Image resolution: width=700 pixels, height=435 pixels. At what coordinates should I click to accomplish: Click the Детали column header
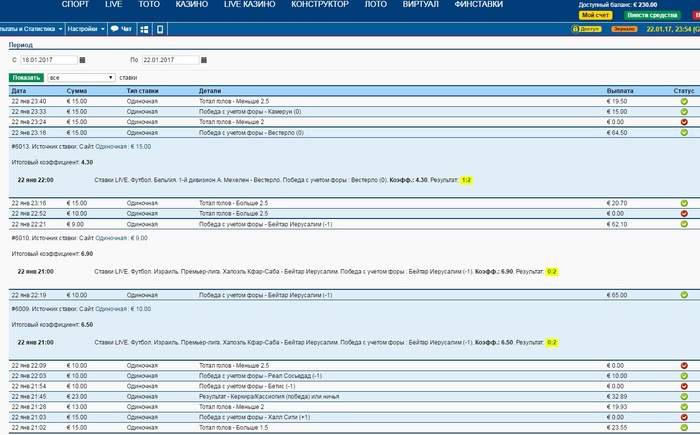210,91
